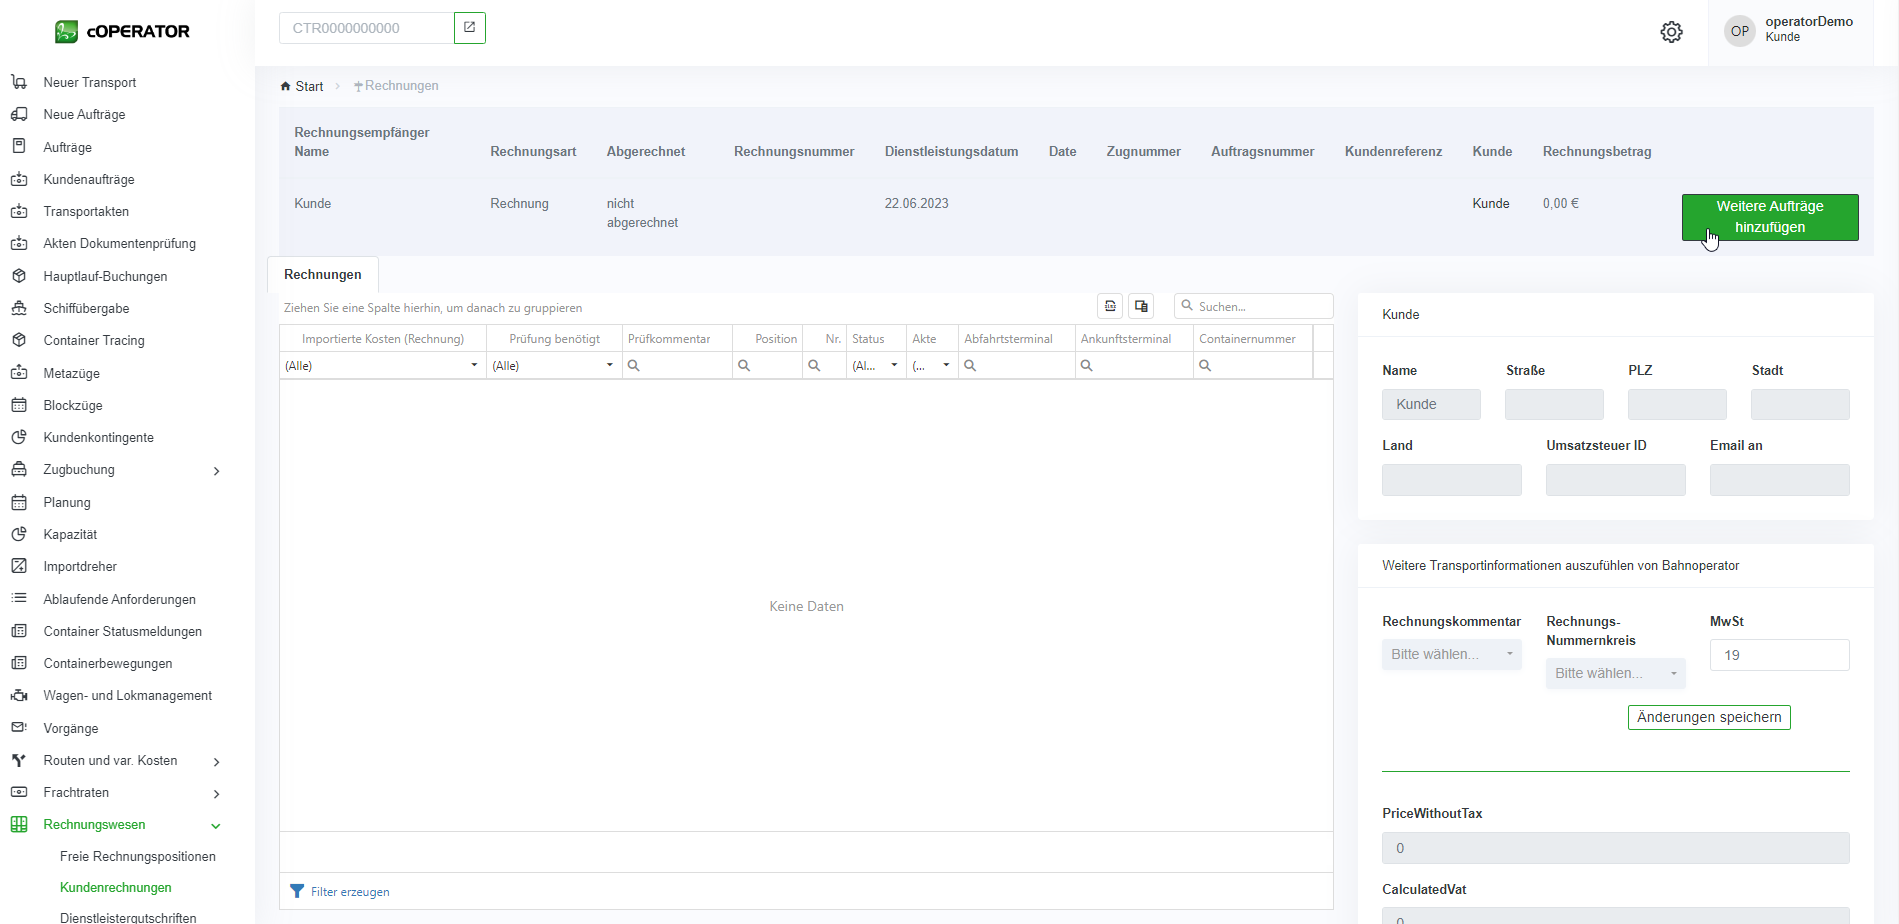Open the column chooser icon
This screenshot has width=1899, height=924.
[1141, 306]
